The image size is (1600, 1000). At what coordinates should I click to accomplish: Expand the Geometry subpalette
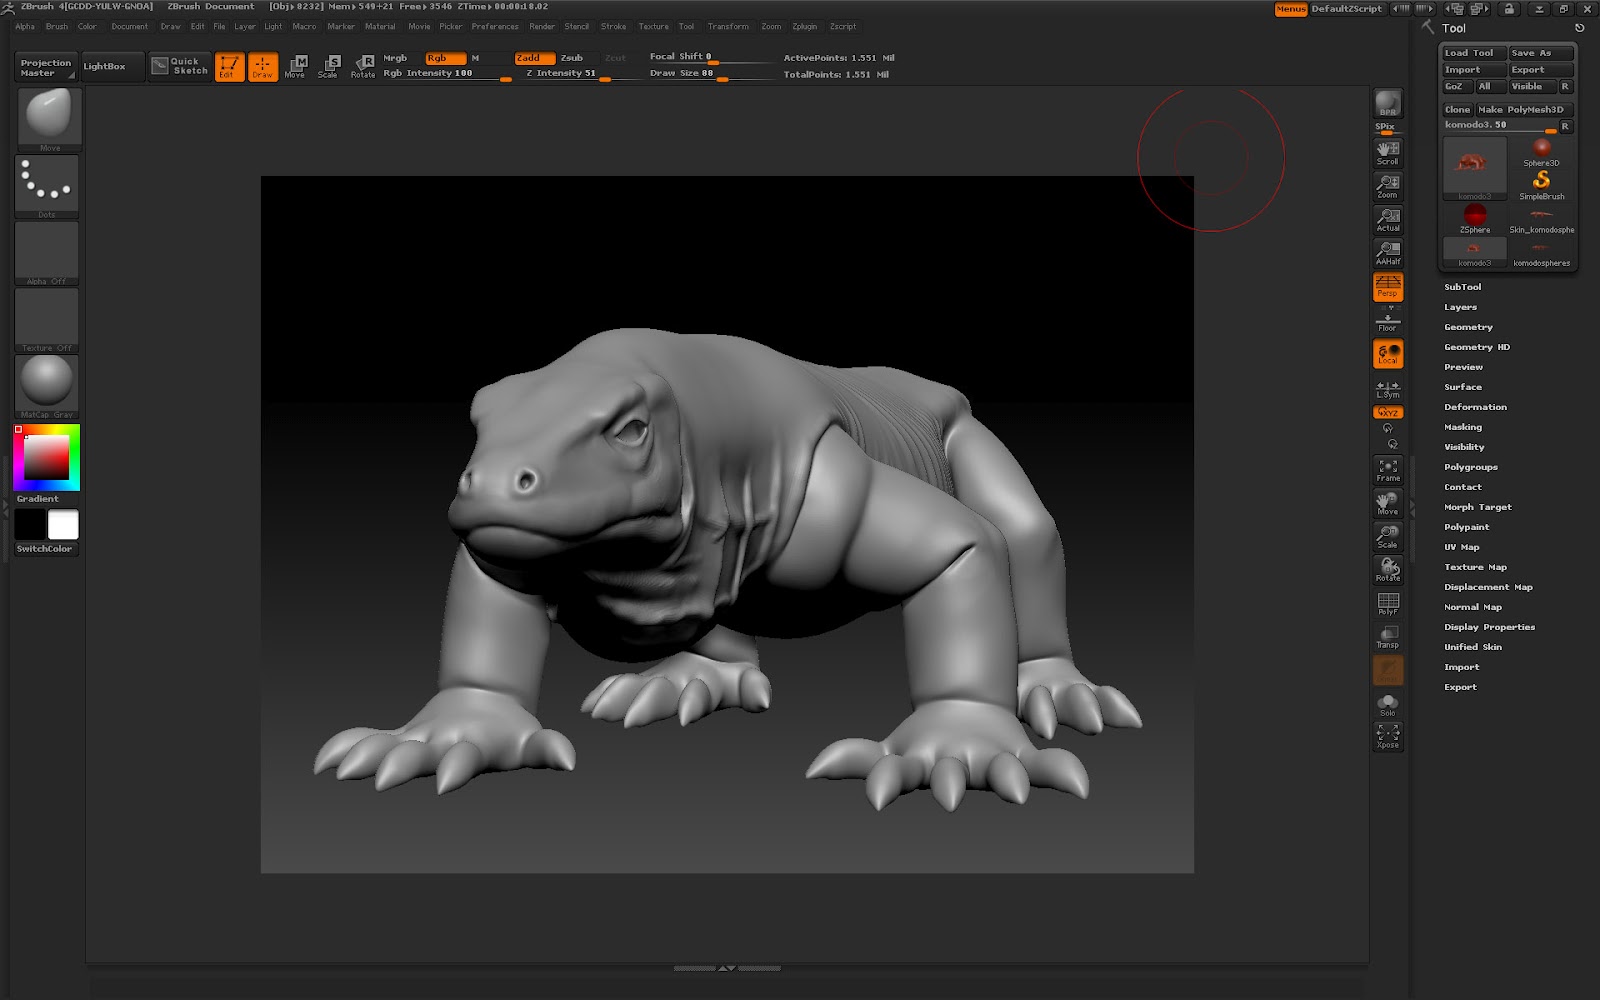click(1468, 327)
